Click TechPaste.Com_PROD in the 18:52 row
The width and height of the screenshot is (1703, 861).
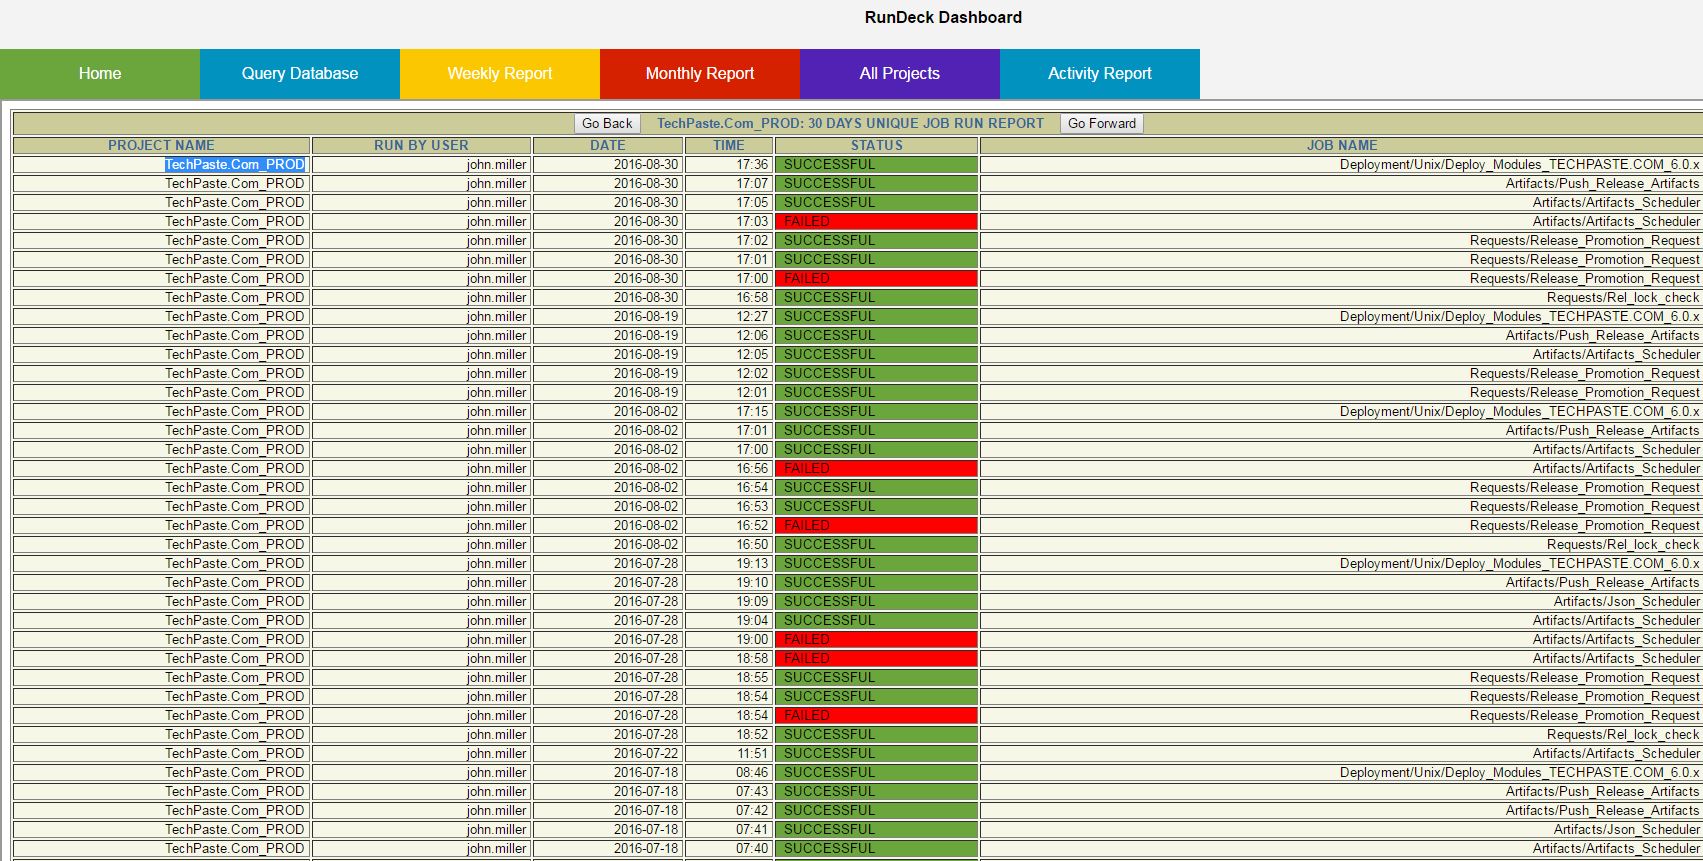point(235,735)
